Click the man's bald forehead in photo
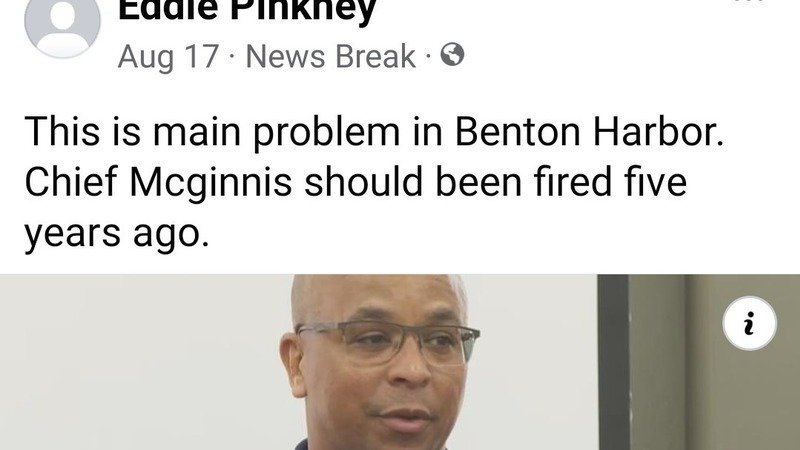Image resolution: width=800 pixels, height=450 pixels. (x=380, y=296)
